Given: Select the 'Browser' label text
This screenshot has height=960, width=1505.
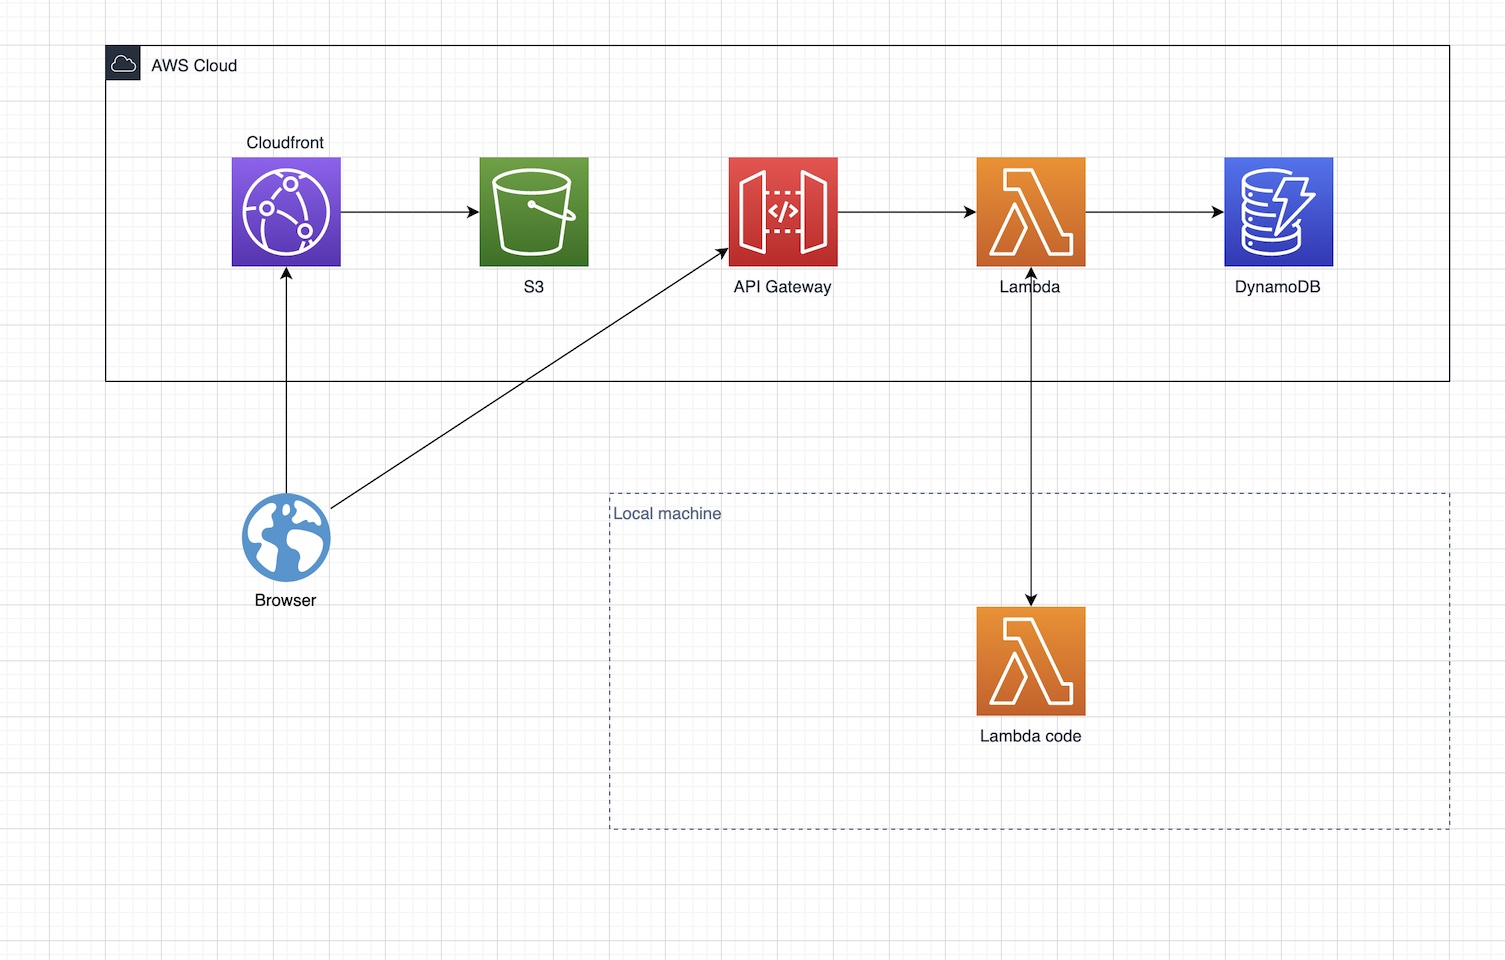Looking at the screenshot, I should (x=285, y=600).
